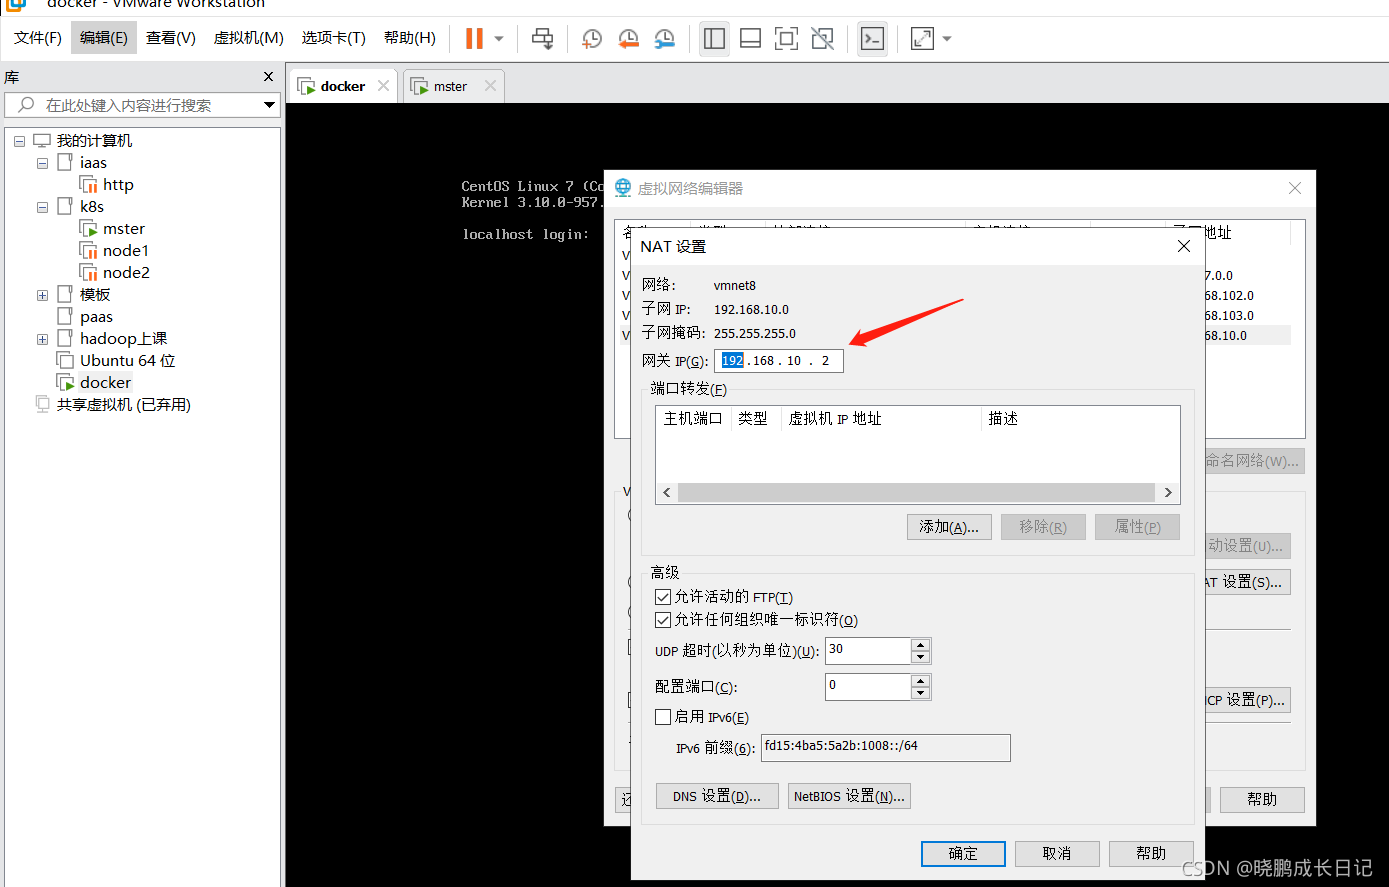1389x887 pixels.
Task: Pause the virtual machine with the orange button
Action: [x=474, y=38]
